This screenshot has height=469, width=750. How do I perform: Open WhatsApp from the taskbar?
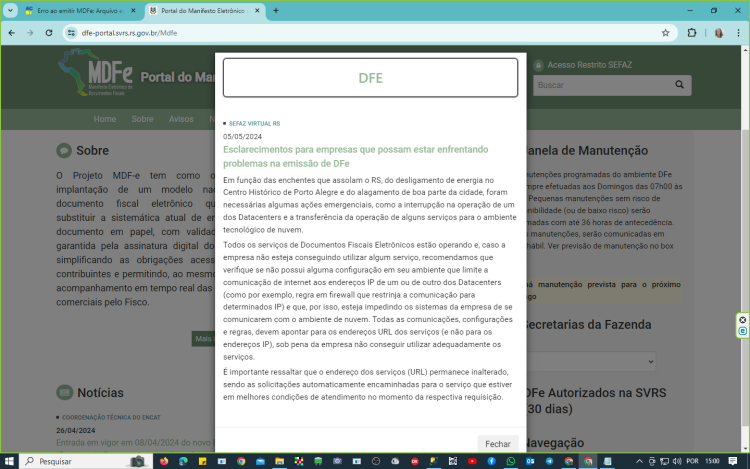click(511, 461)
